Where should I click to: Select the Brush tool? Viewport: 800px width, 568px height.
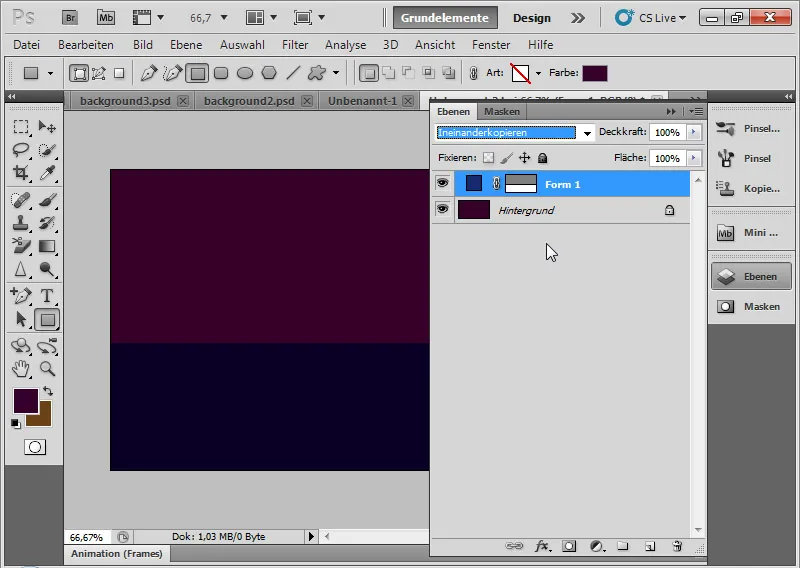click(x=47, y=200)
